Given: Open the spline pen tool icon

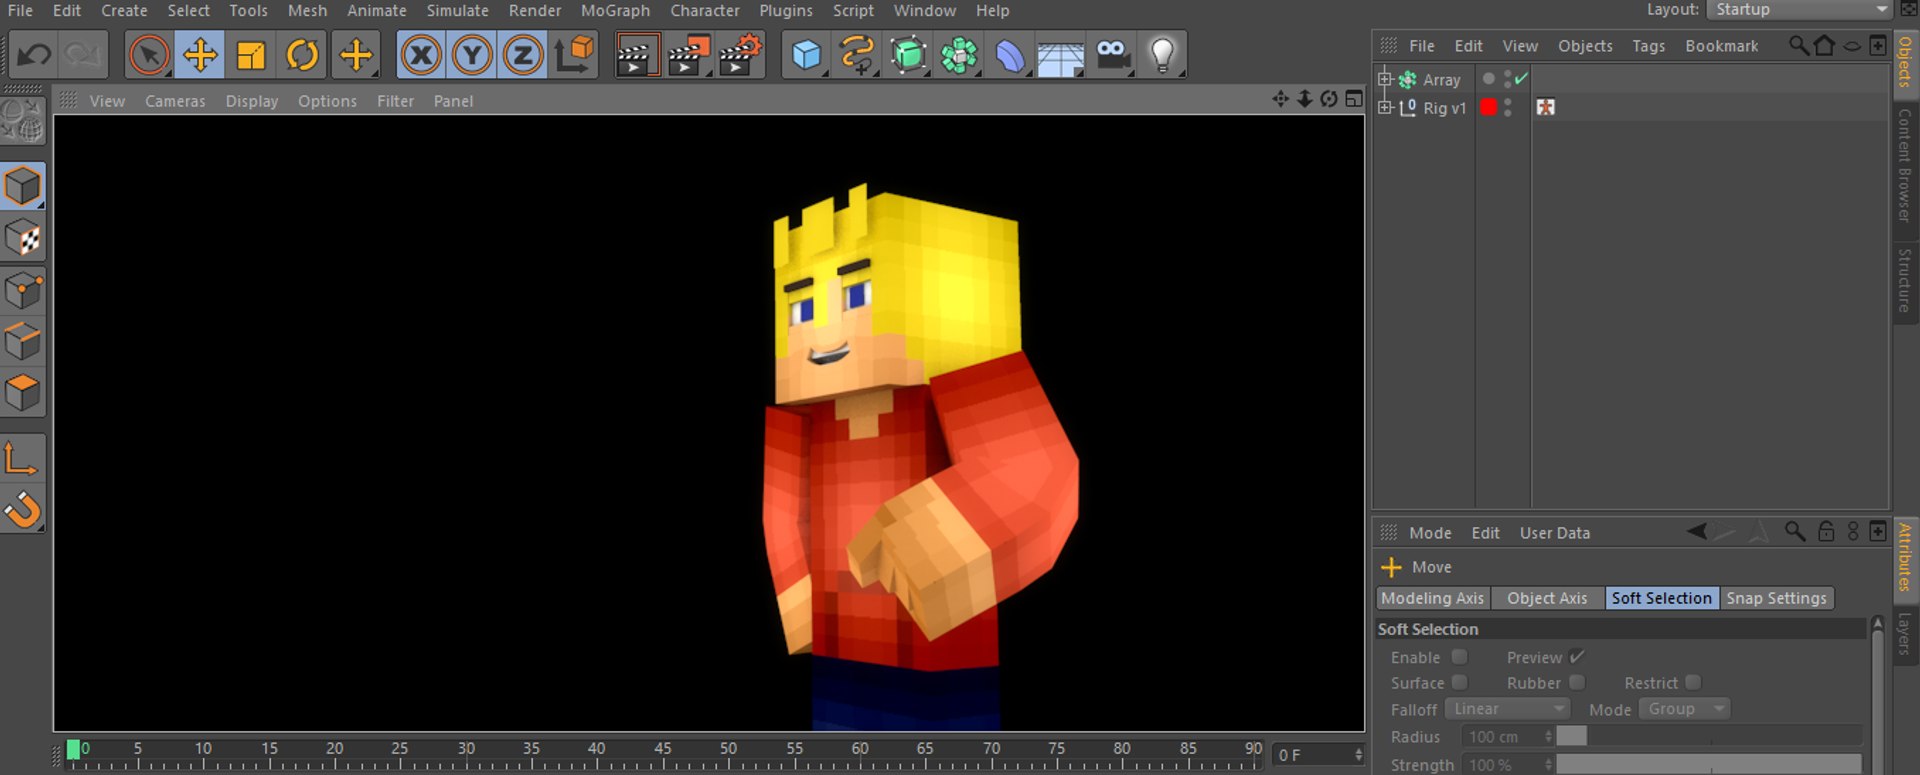Looking at the screenshot, I should [x=857, y=54].
